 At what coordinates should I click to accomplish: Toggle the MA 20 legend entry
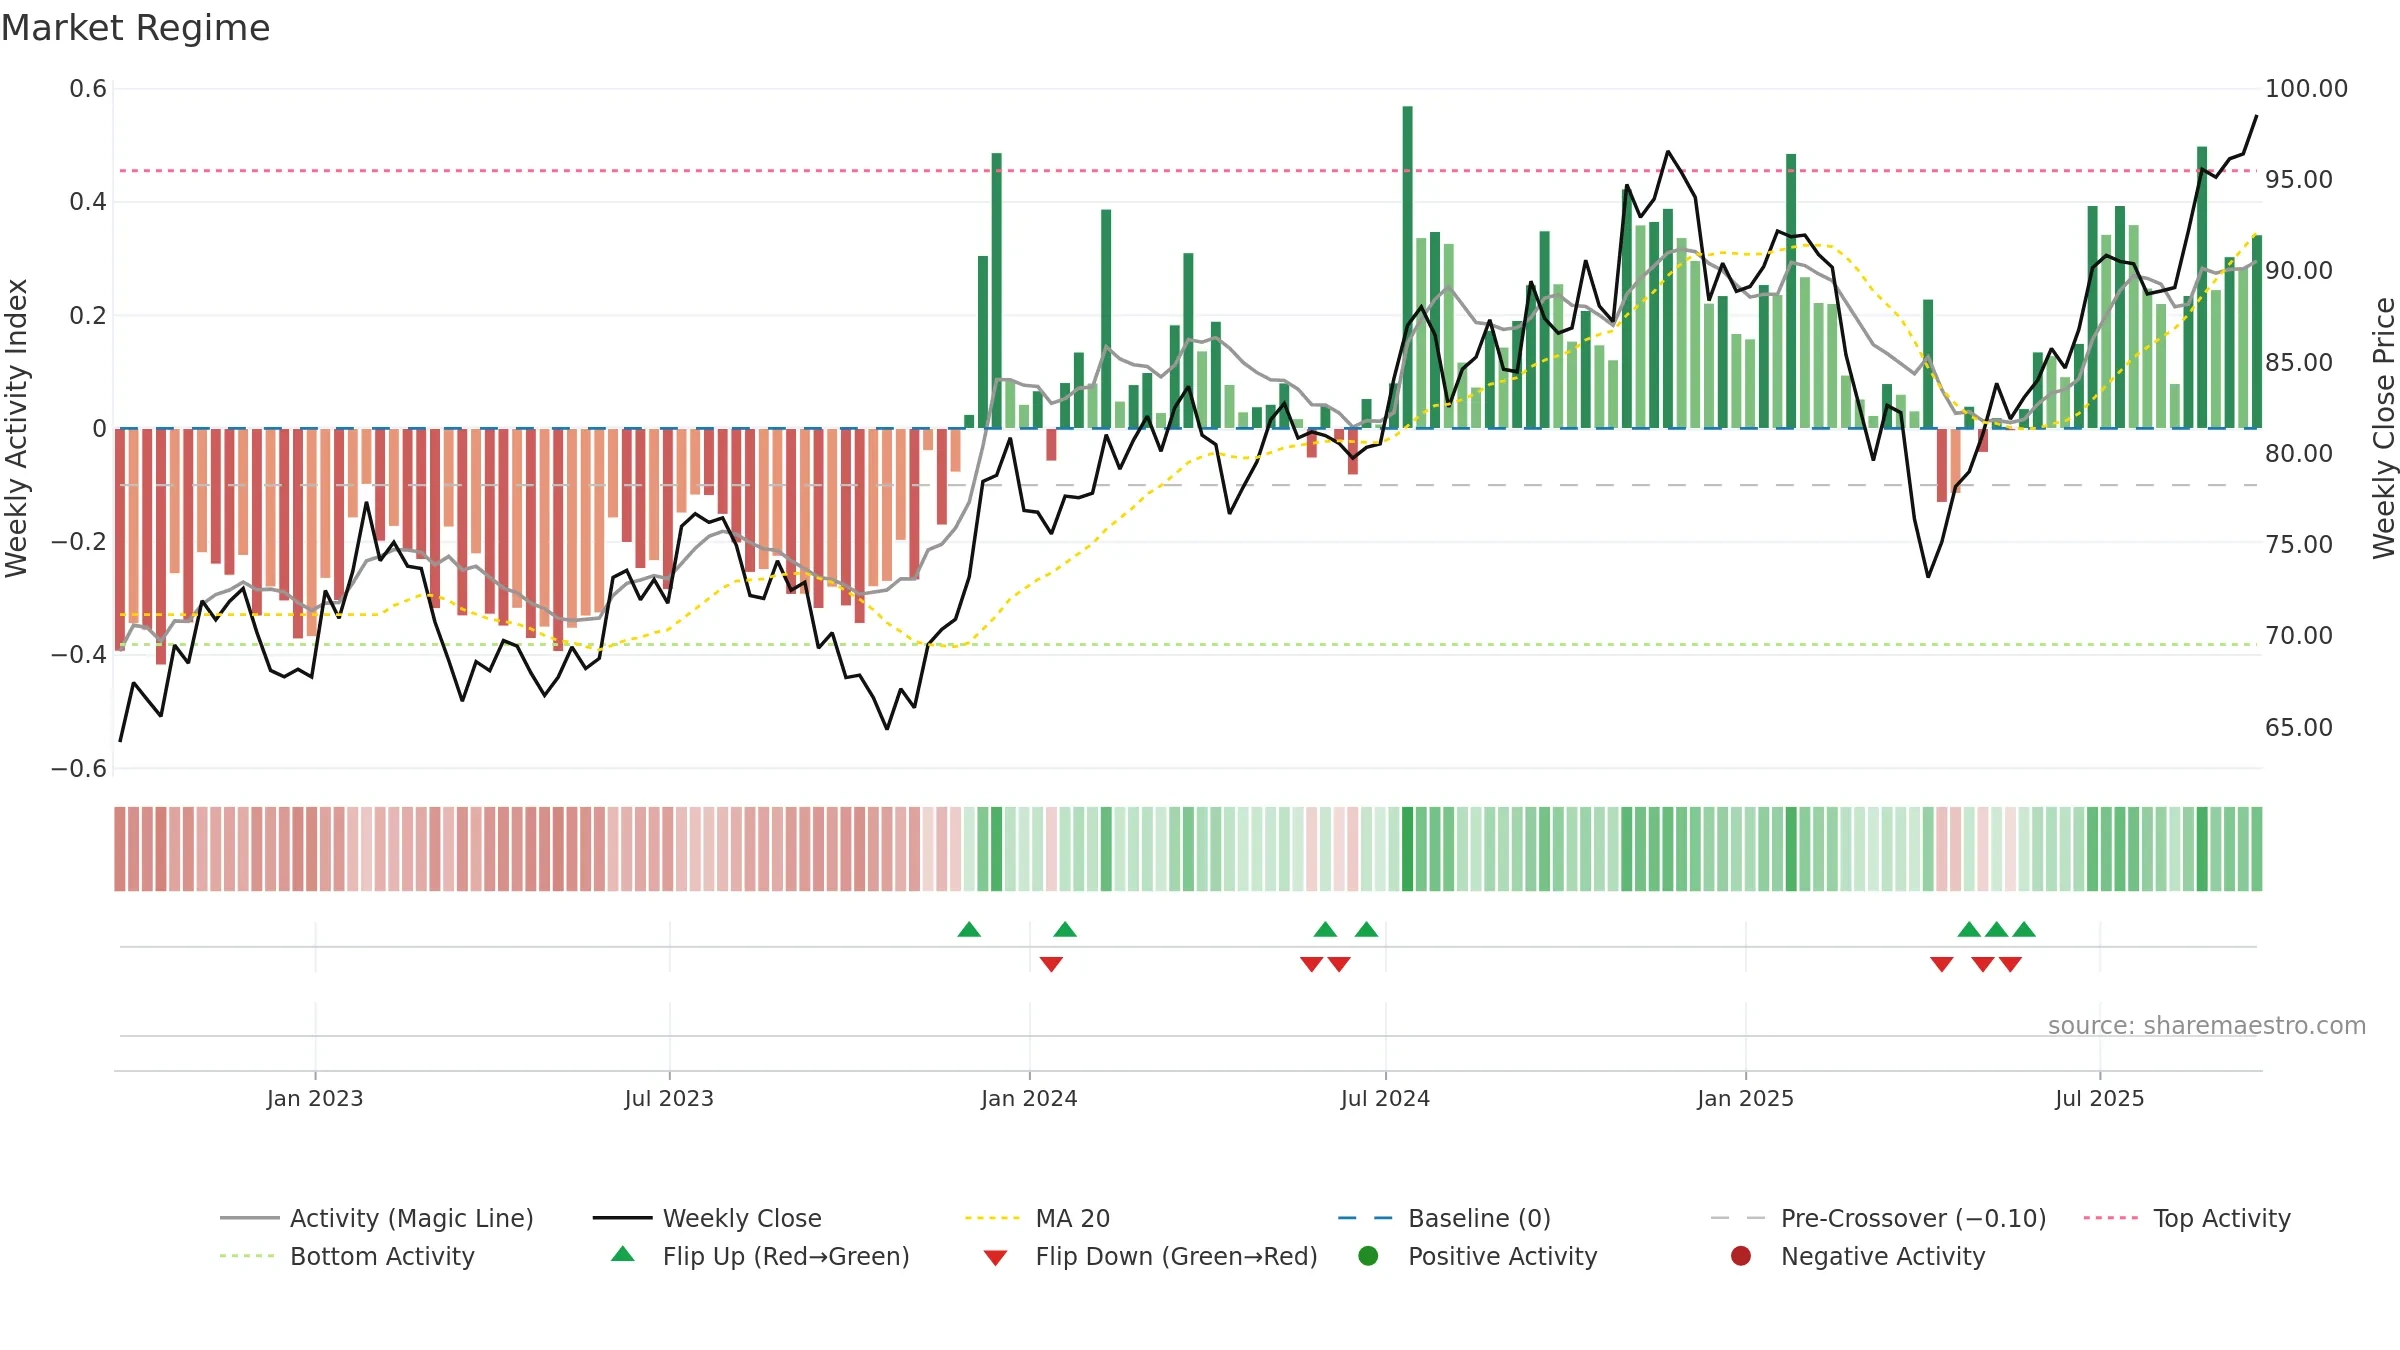1037,1218
